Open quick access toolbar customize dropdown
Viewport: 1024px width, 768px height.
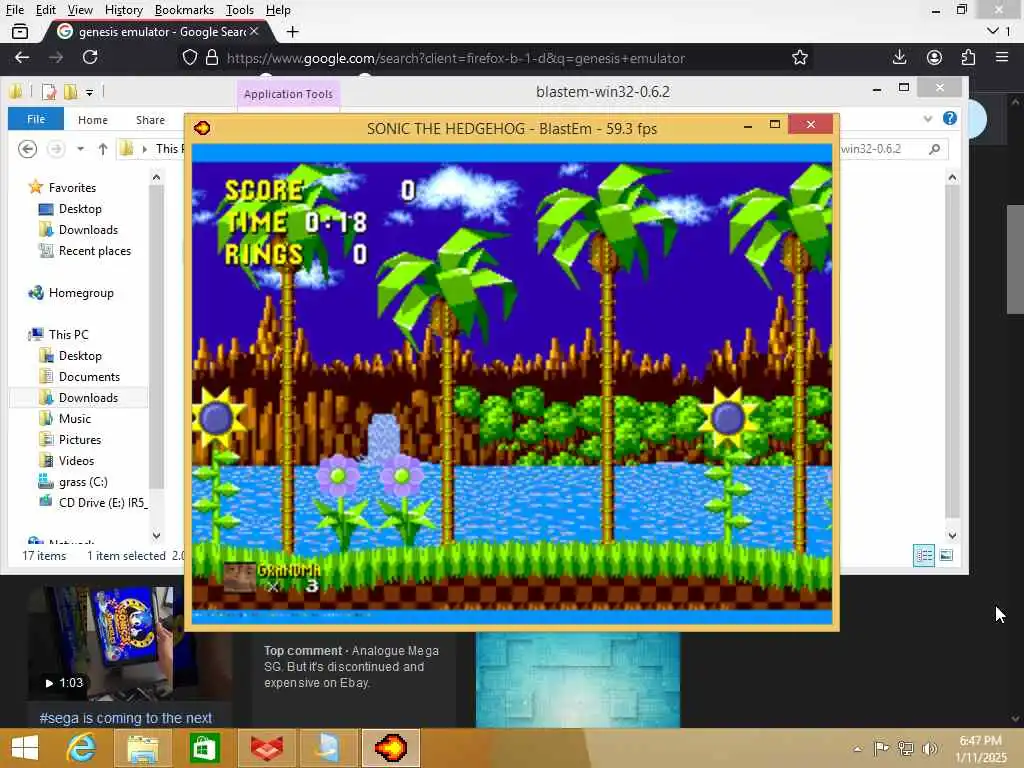(89, 92)
